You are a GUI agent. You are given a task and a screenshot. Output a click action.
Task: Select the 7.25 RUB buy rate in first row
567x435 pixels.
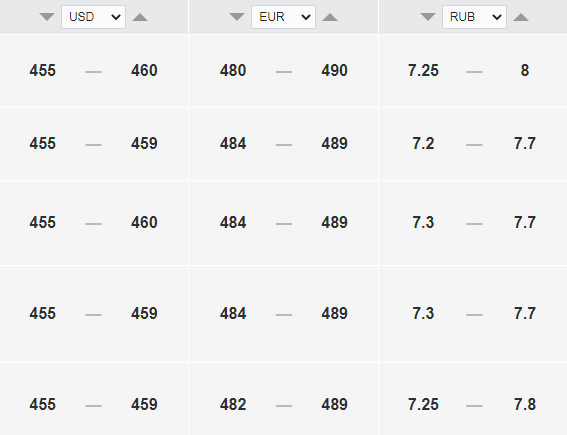pyautogui.click(x=423, y=71)
